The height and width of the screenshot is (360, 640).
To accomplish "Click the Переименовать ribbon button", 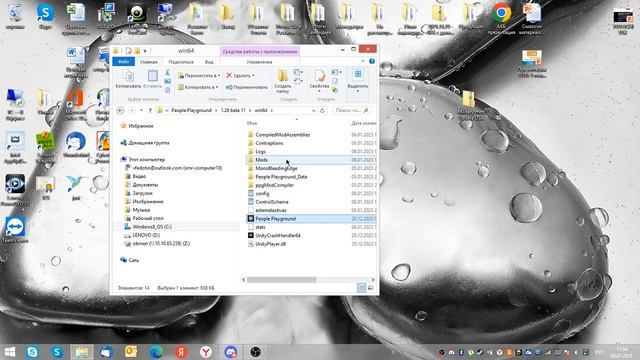I will (x=247, y=87).
